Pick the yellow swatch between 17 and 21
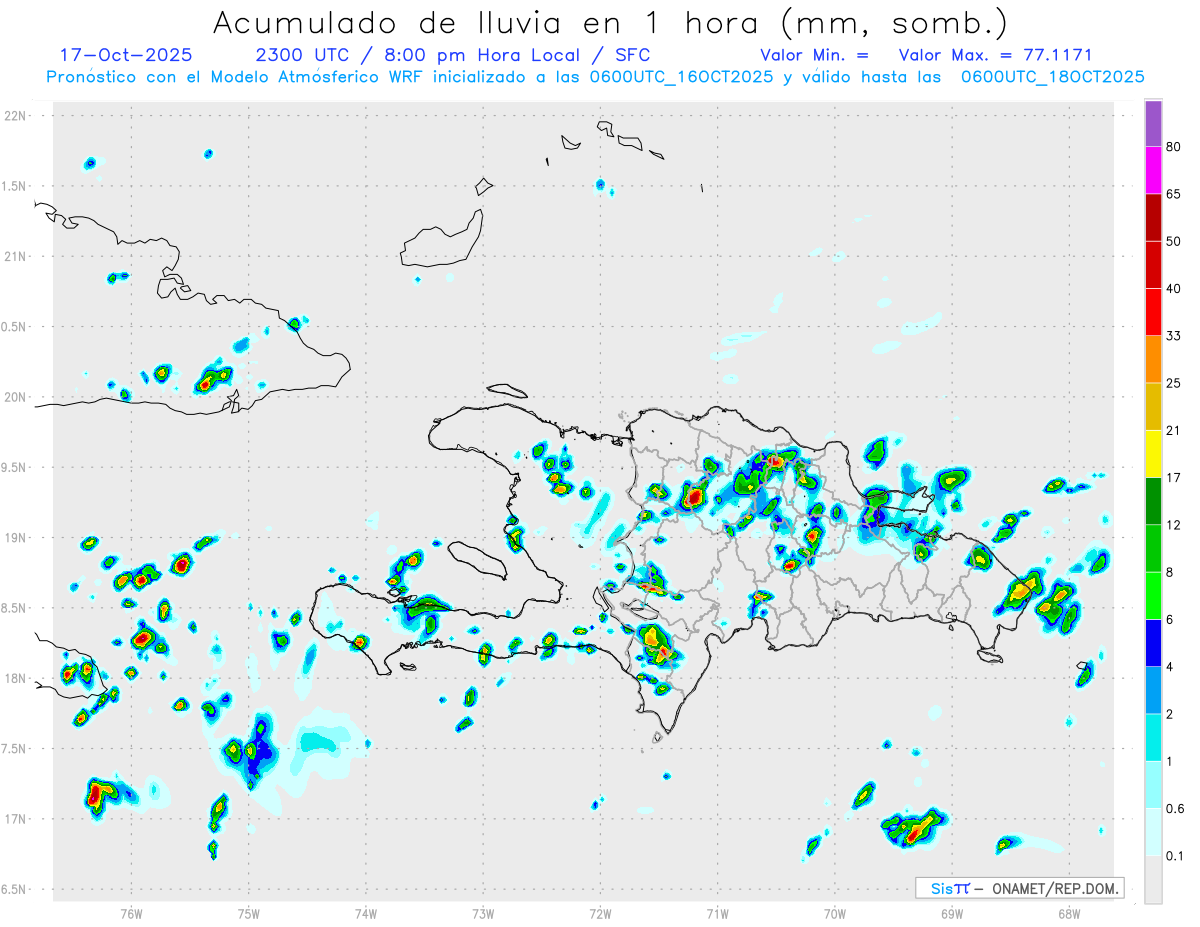The width and height of the screenshot is (1200, 927). (x=1153, y=454)
